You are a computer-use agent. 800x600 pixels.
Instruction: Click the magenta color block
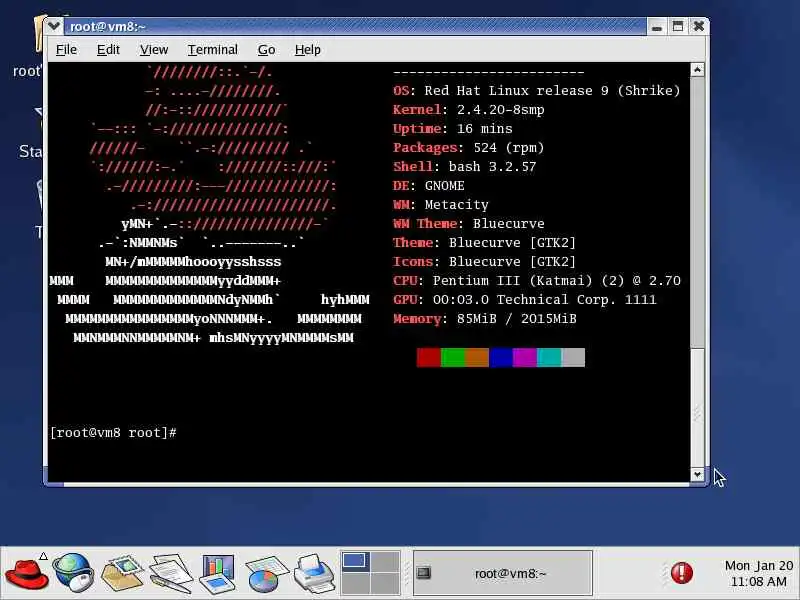click(x=524, y=357)
